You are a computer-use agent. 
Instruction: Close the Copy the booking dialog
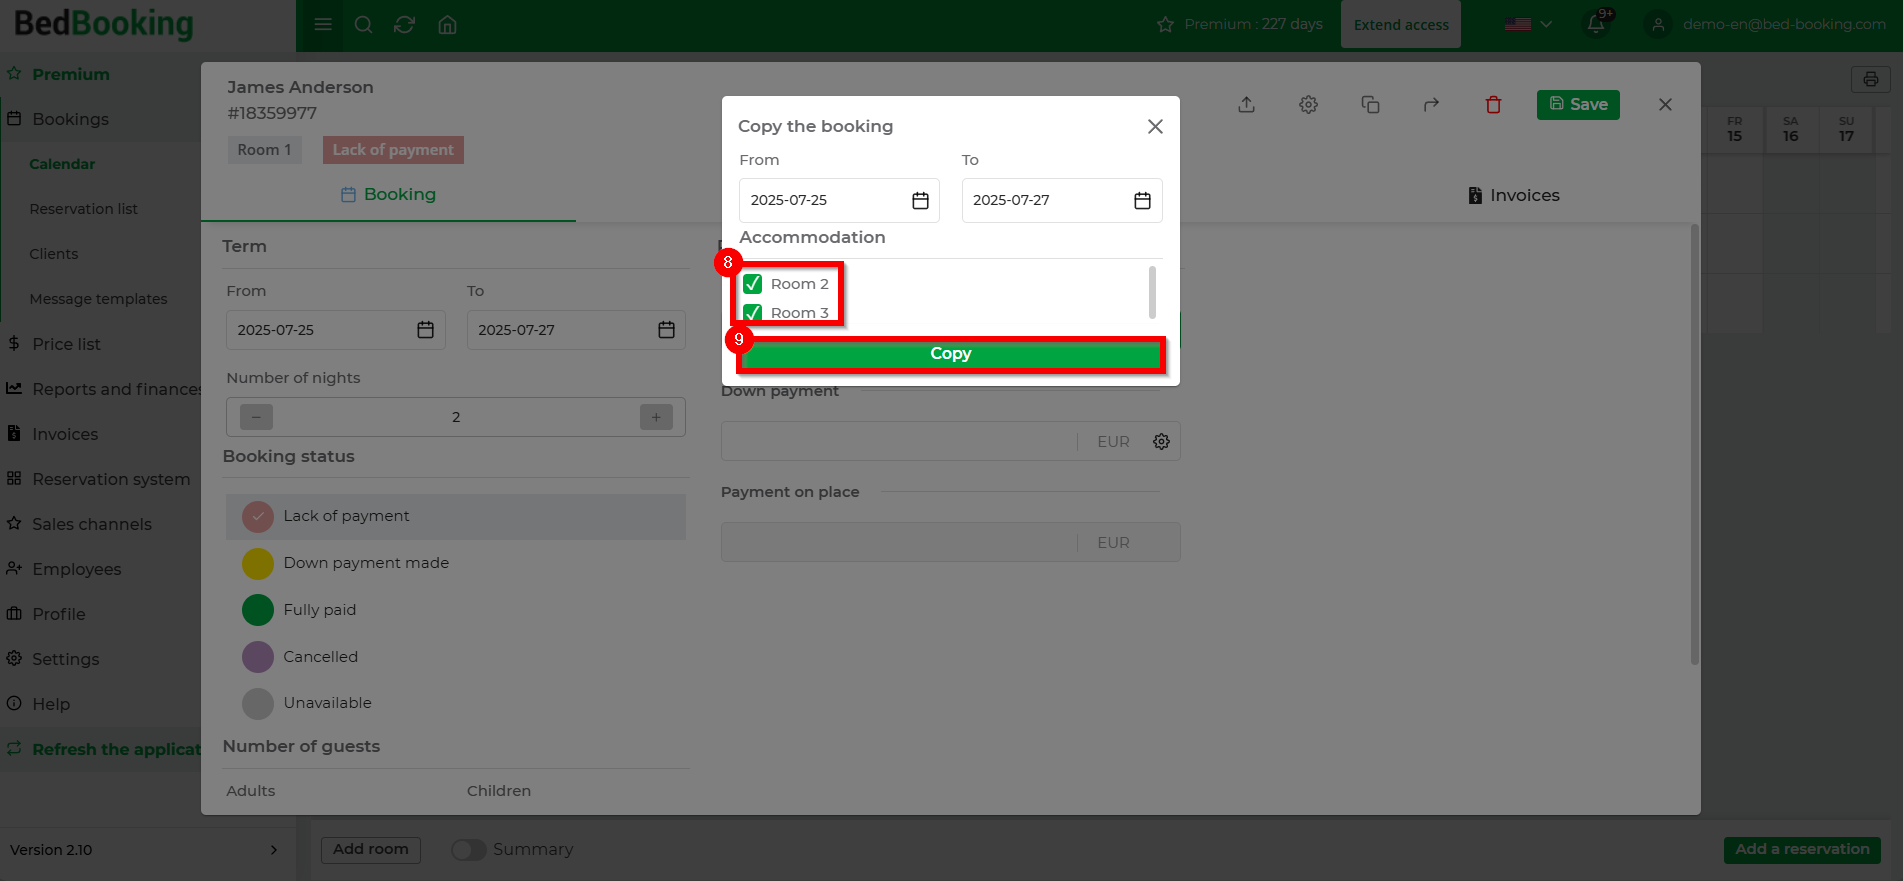(1155, 127)
